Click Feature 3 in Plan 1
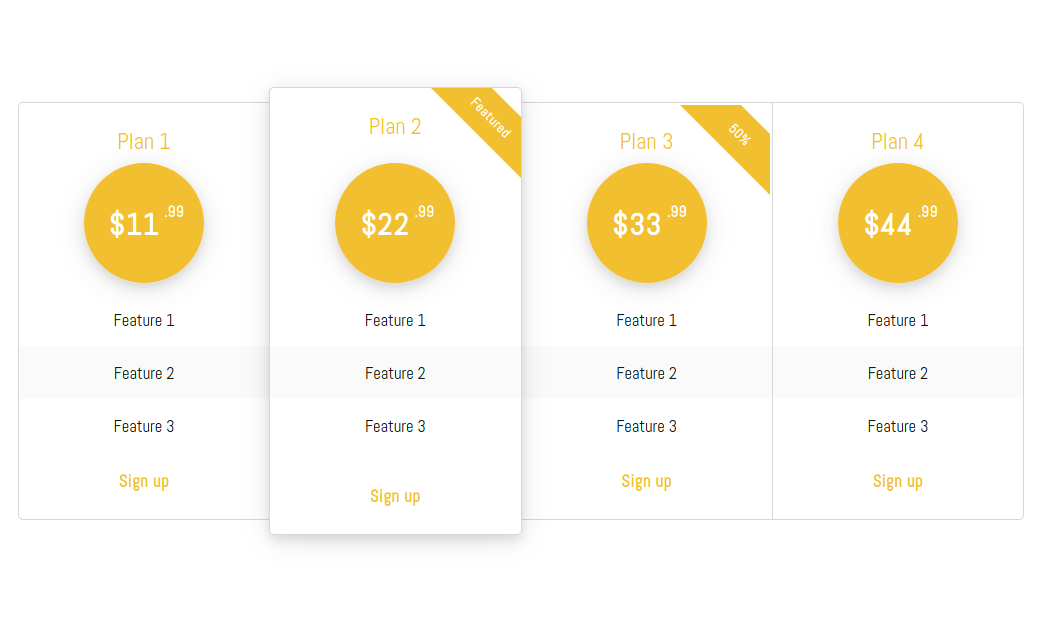Image resolution: width=1043 pixels, height=623 pixels. point(144,427)
